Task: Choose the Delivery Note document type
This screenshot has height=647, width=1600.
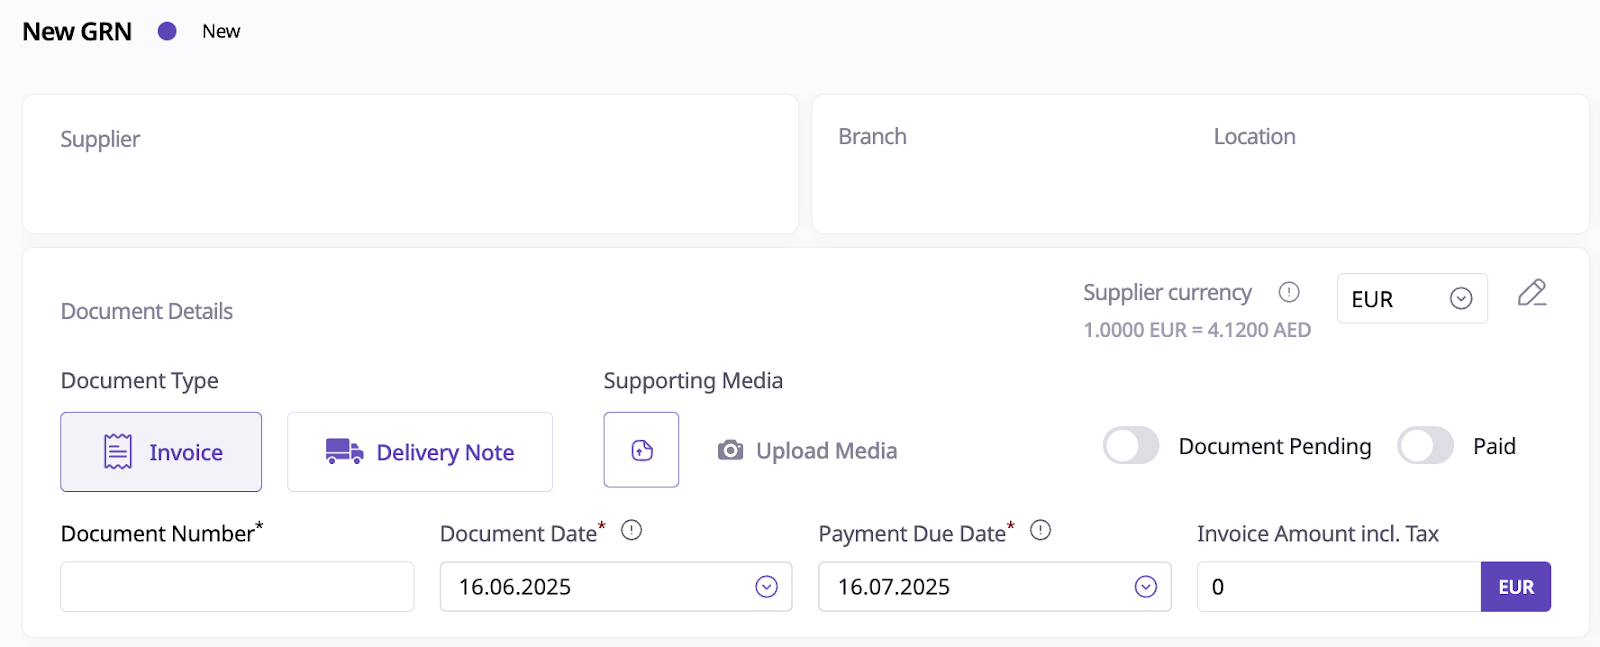Action: tap(420, 452)
